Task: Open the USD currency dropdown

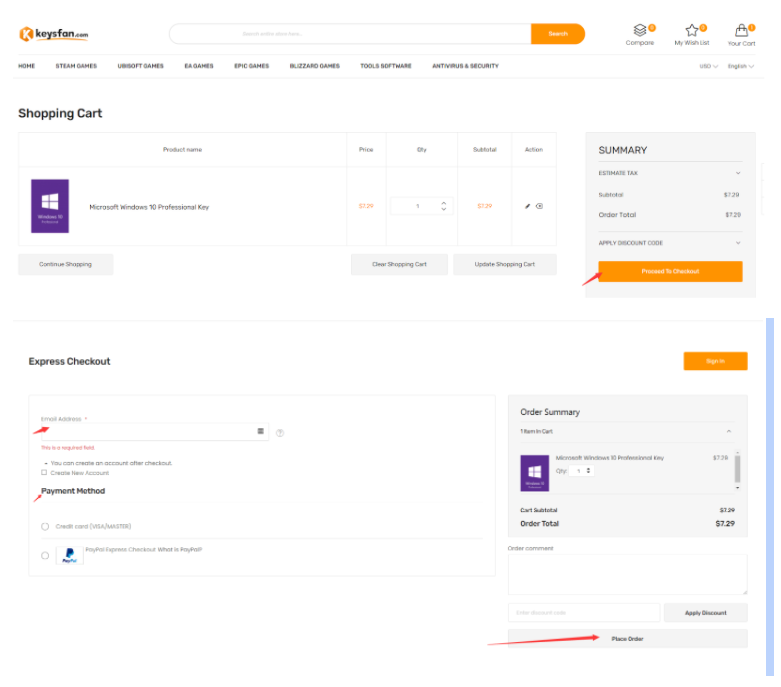Action: [708, 66]
